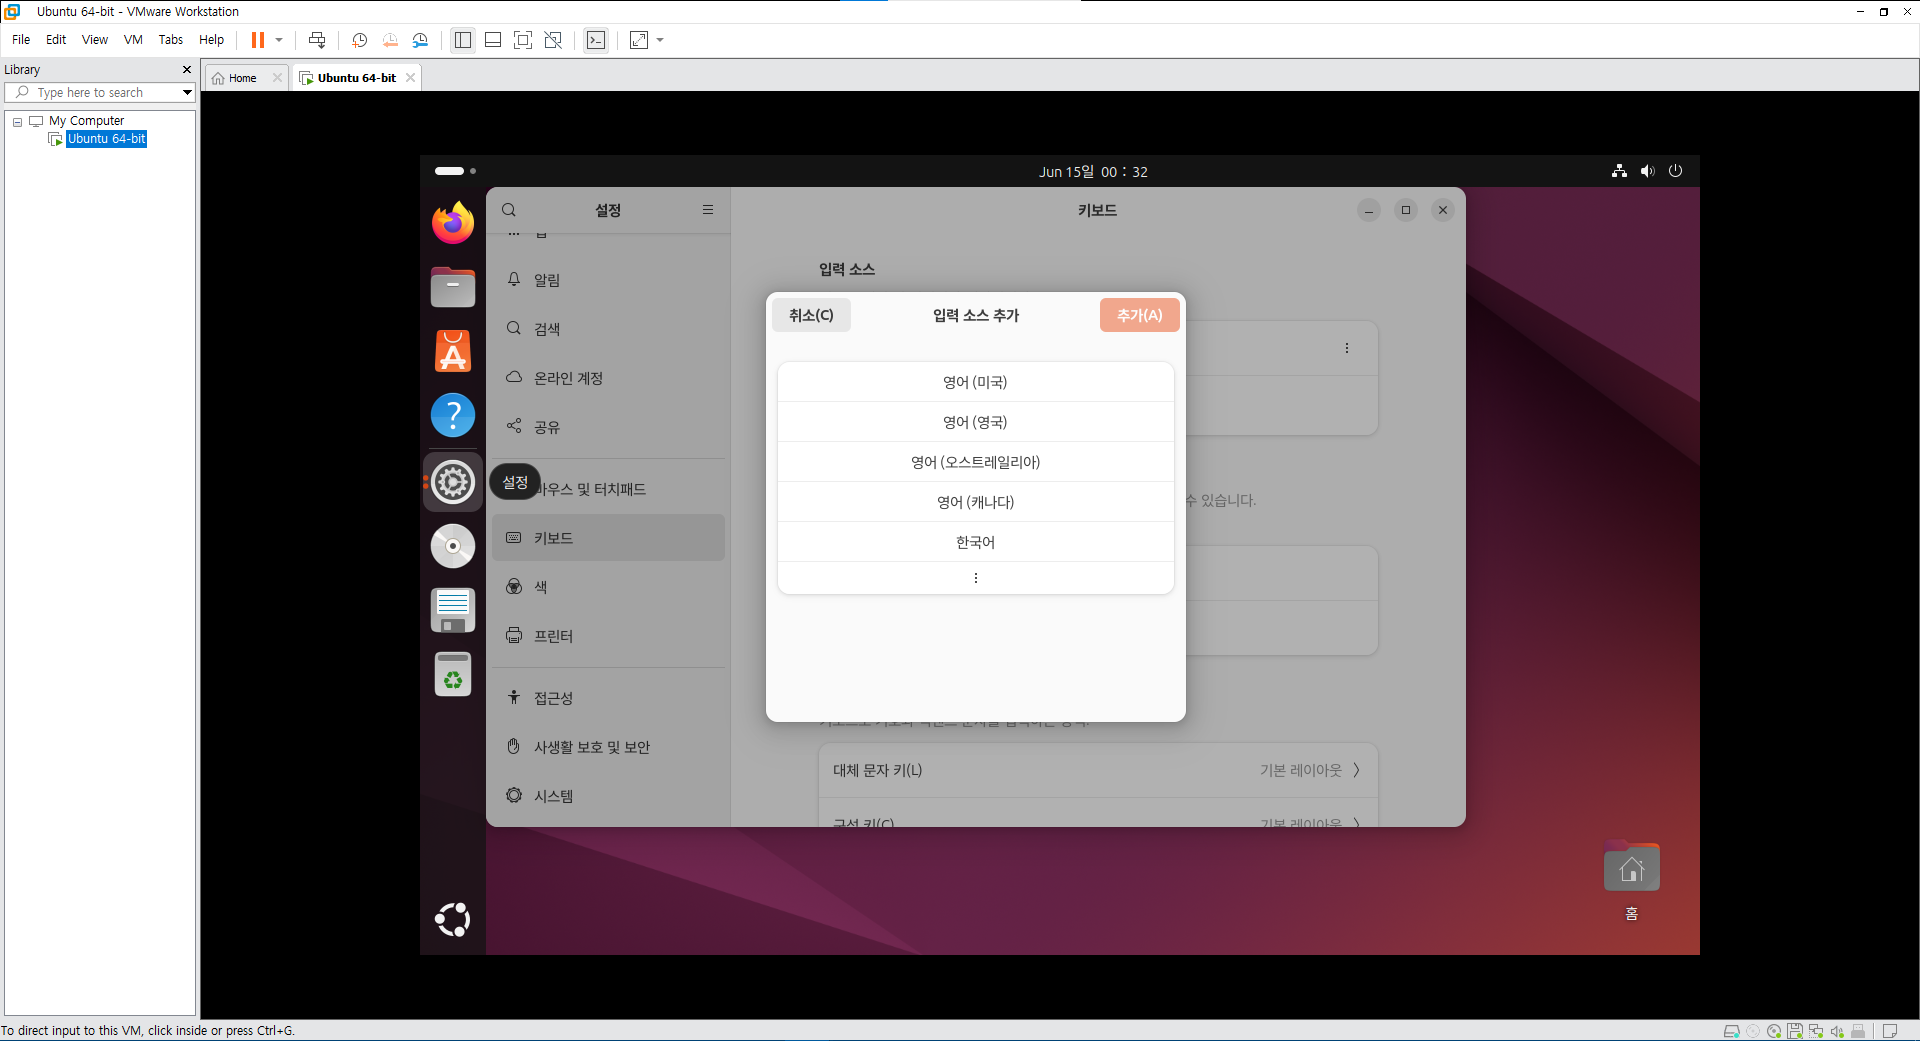Choose 영어 (미국) input source
This screenshot has height=1041, width=1920.
975,382
